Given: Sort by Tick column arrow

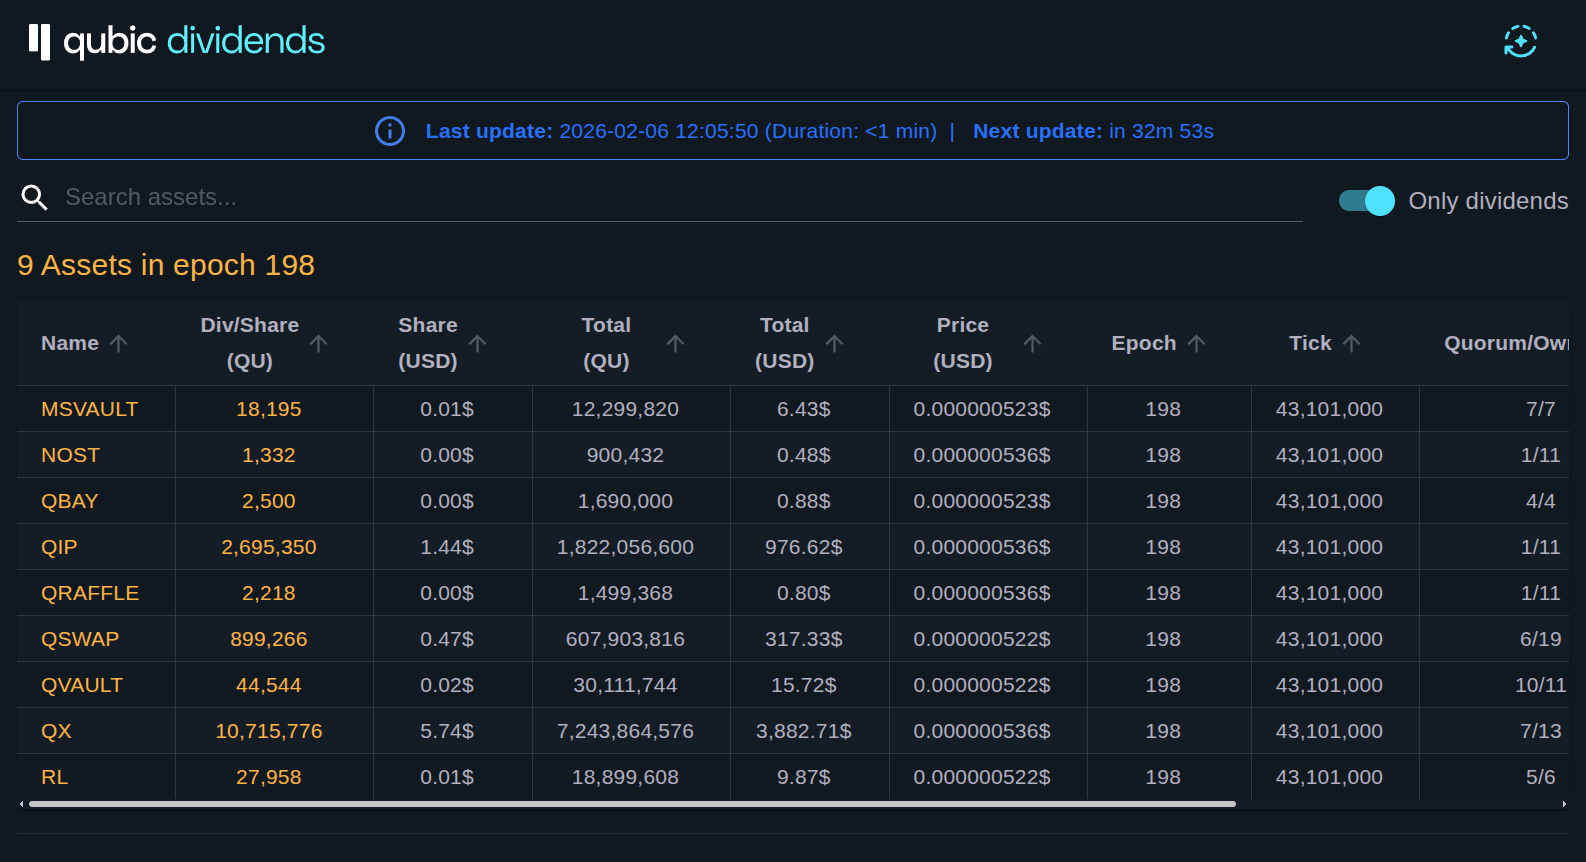Looking at the screenshot, I should click(1352, 343).
